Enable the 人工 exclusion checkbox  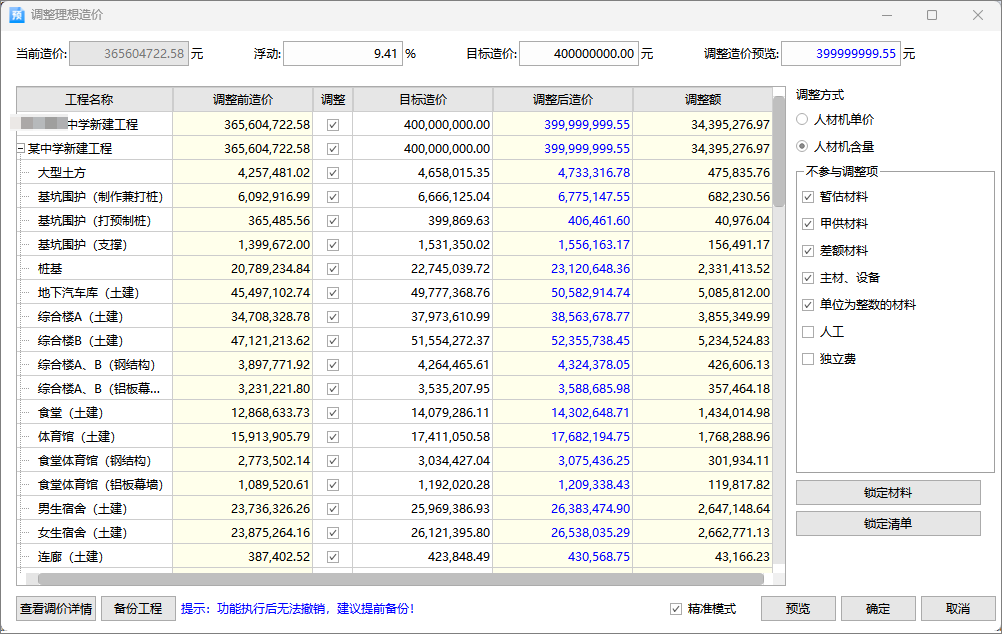pos(808,332)
